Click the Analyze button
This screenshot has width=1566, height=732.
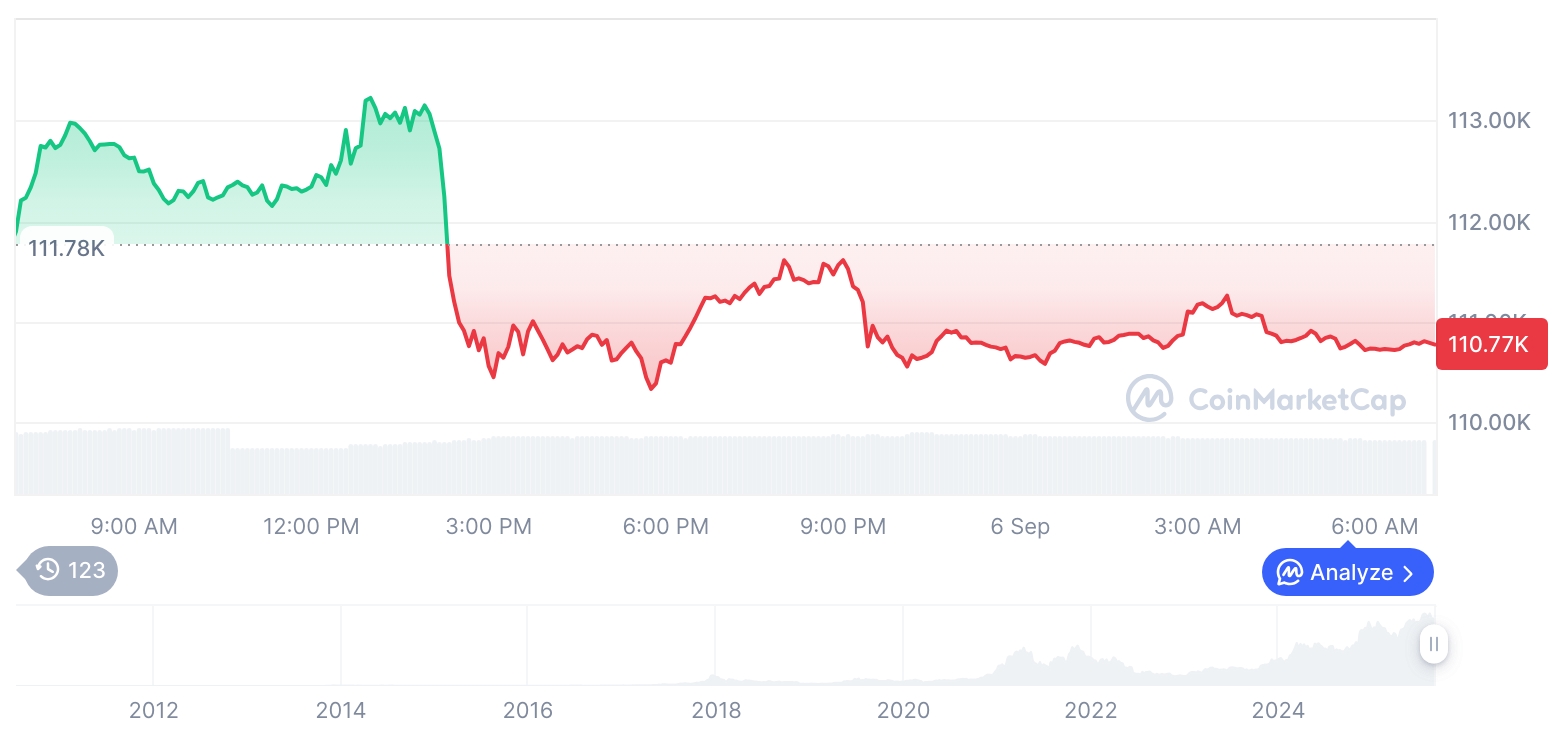pyautogui.click(x=1347, y=573)
